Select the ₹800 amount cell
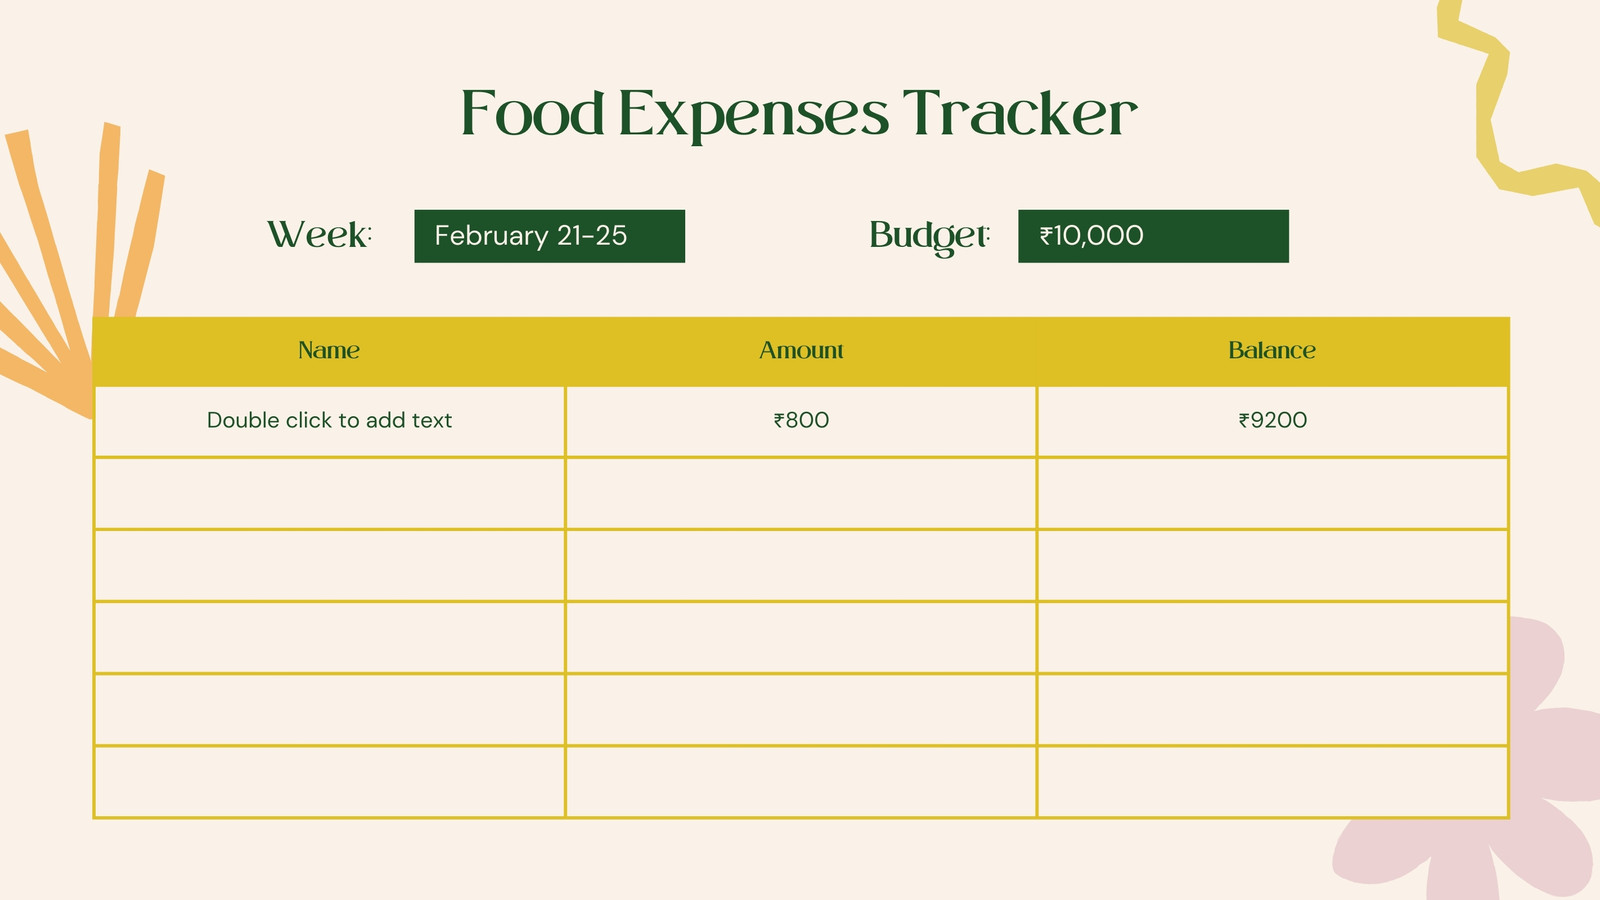Screen dimensions: 1600x900 801,421
